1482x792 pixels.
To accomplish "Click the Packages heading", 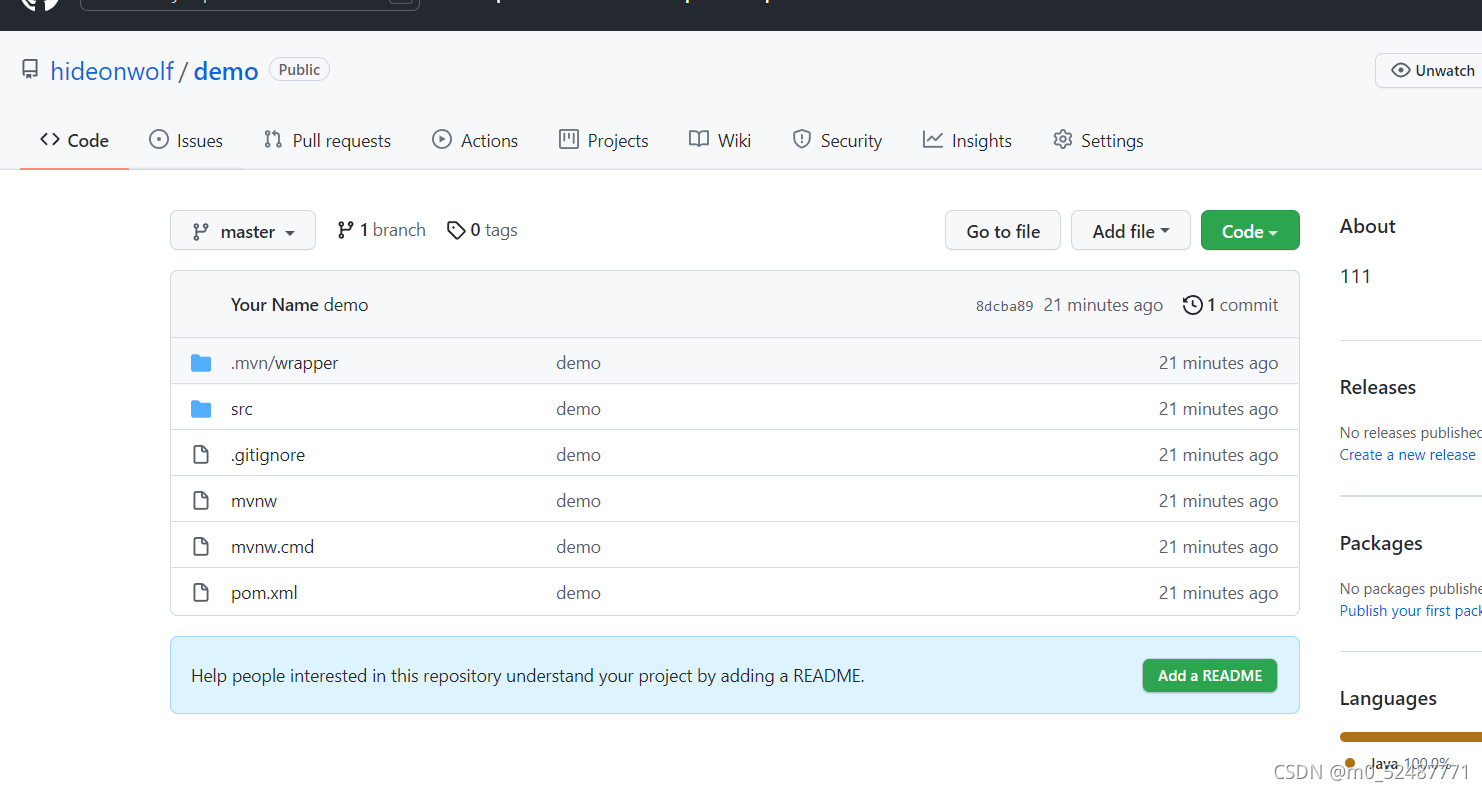I will (x=1381, y=543).
